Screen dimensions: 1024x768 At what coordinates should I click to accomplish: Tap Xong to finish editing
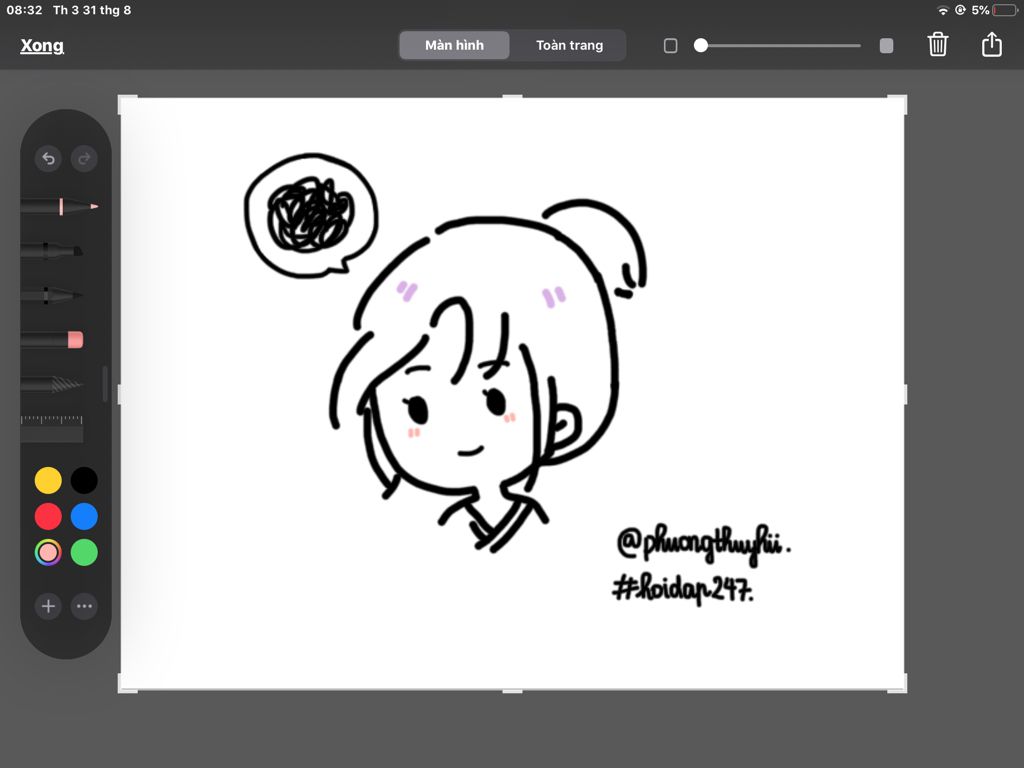click(42, 46)
